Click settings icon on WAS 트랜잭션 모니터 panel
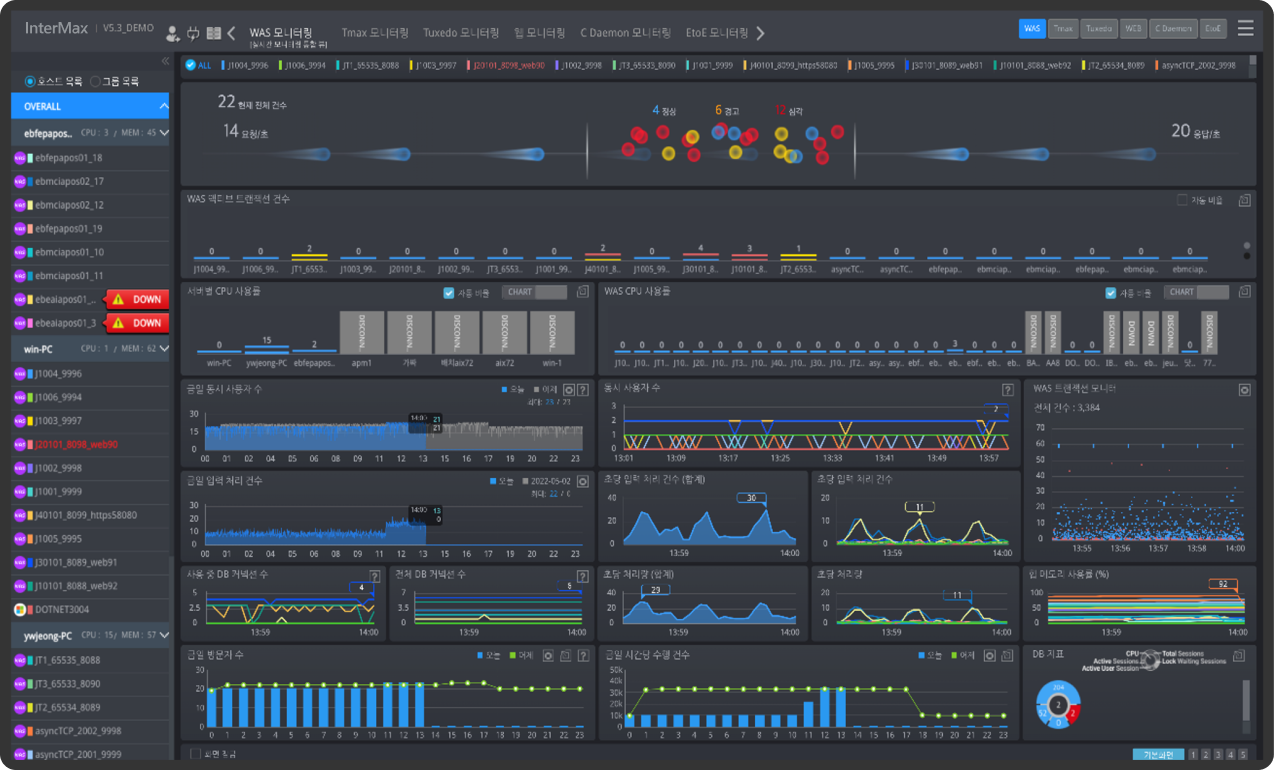This screenshot has width=1274, height=770. click(x=1244, y=390)
